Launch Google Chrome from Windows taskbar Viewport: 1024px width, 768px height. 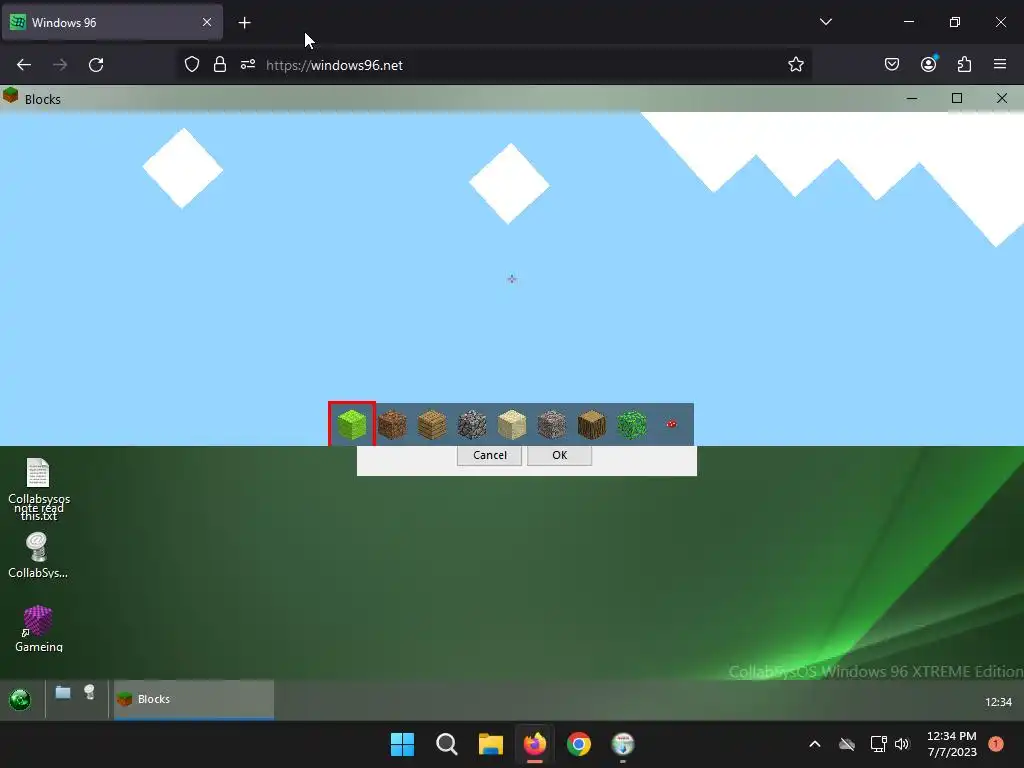(x=579, y=744)
